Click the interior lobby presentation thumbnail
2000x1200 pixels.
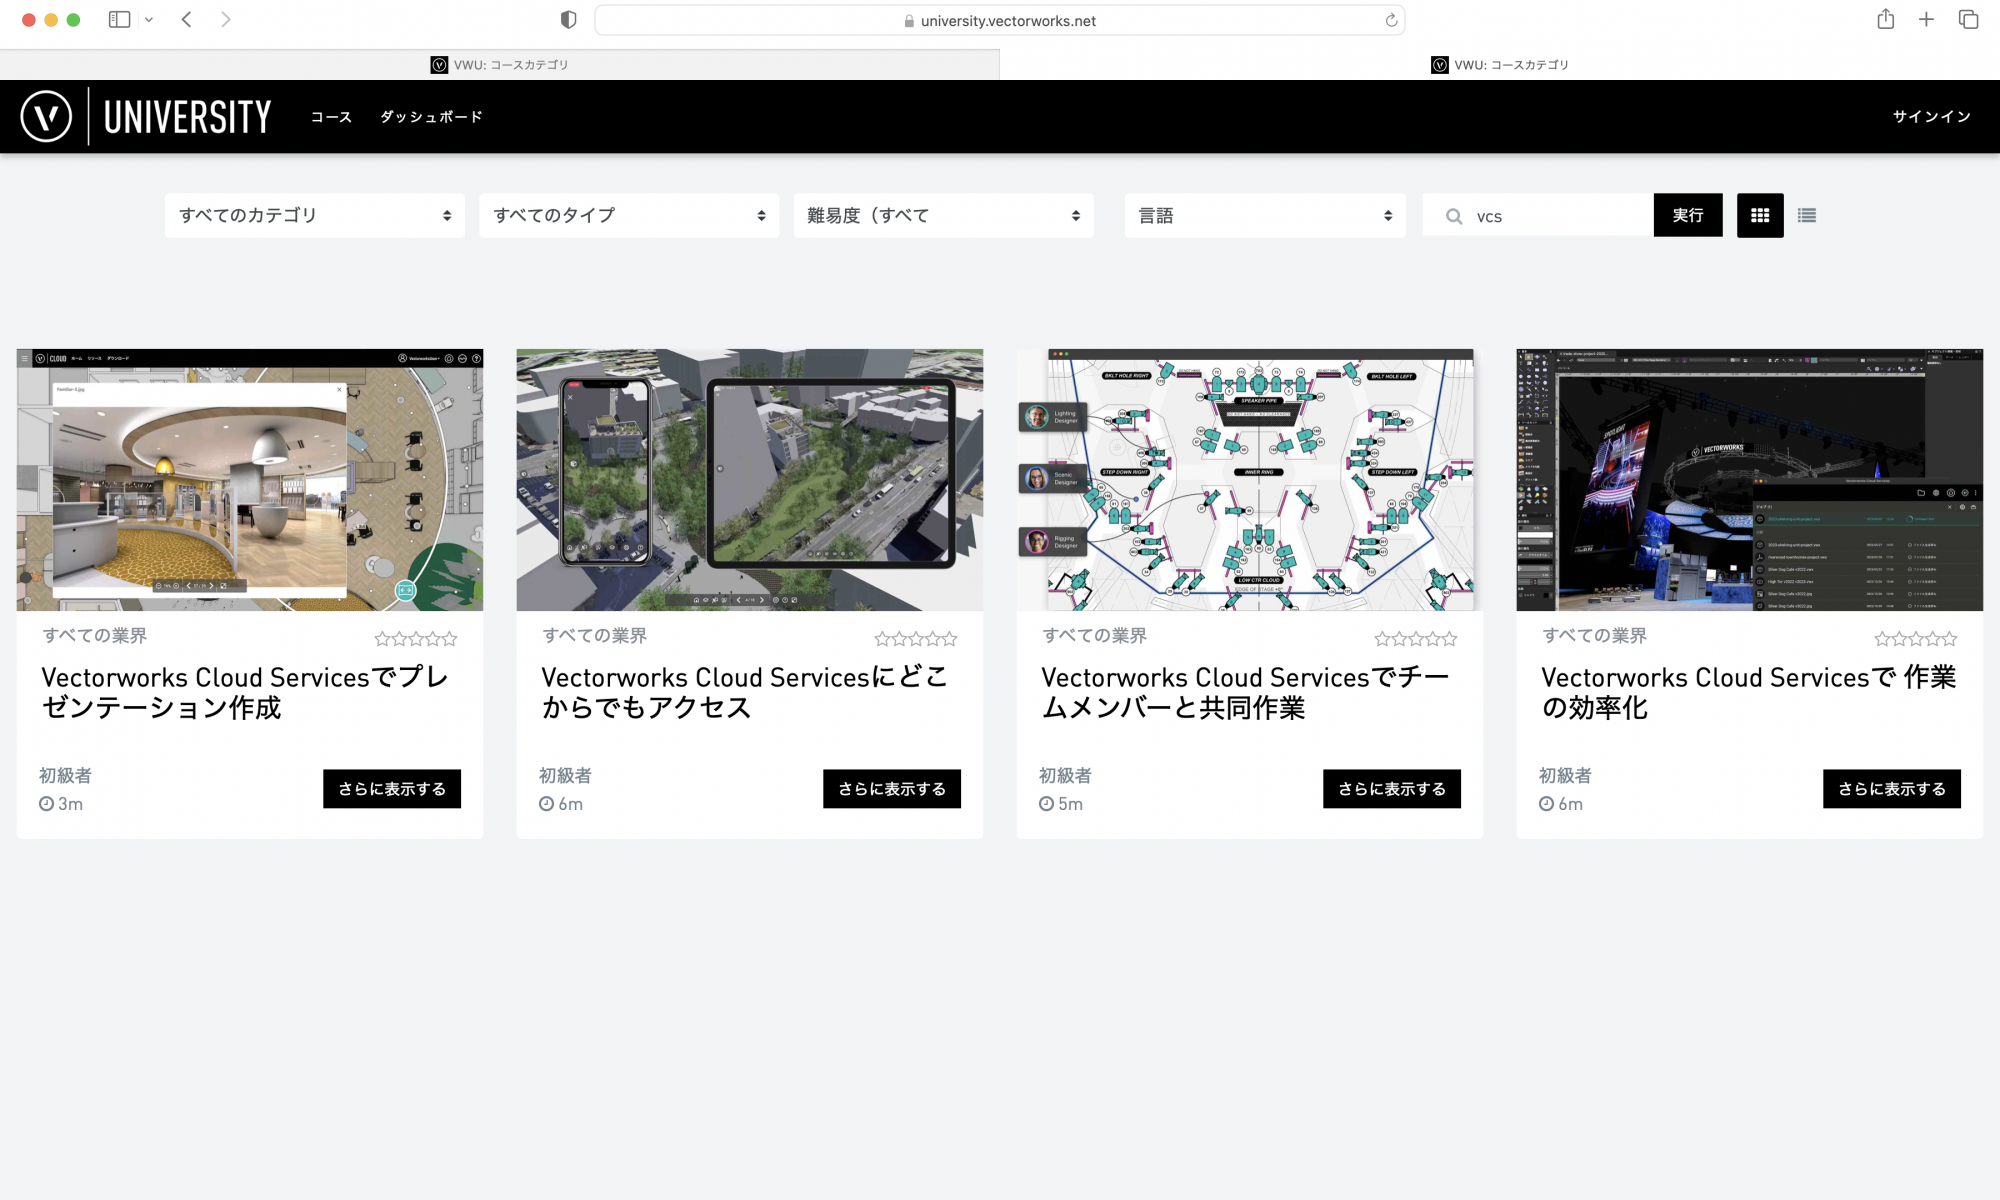(x=250, y=480)
